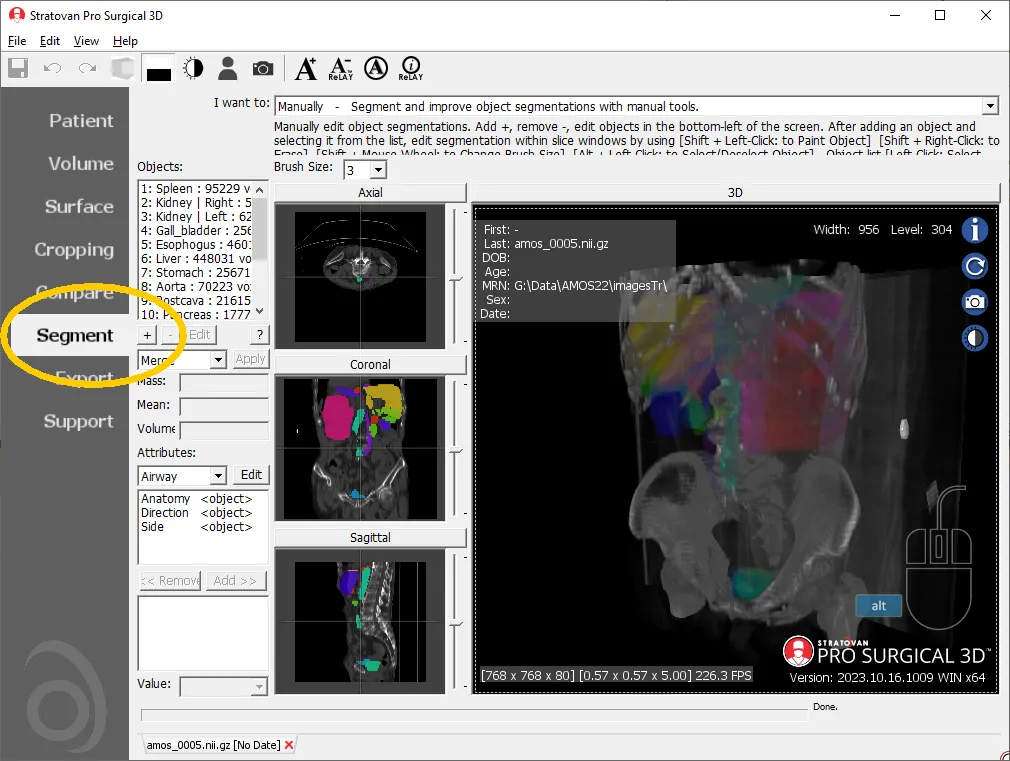The height and width of the screenshot is (761, 1010).
Task: Click the A+ add annotation icon
Action: (306, 68)
